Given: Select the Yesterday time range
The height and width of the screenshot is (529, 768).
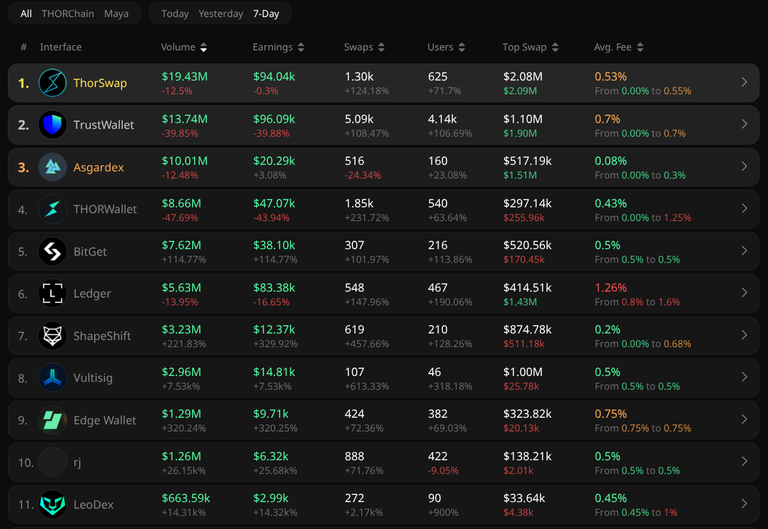Looking at the screenshot, I should tap(220, 14).
